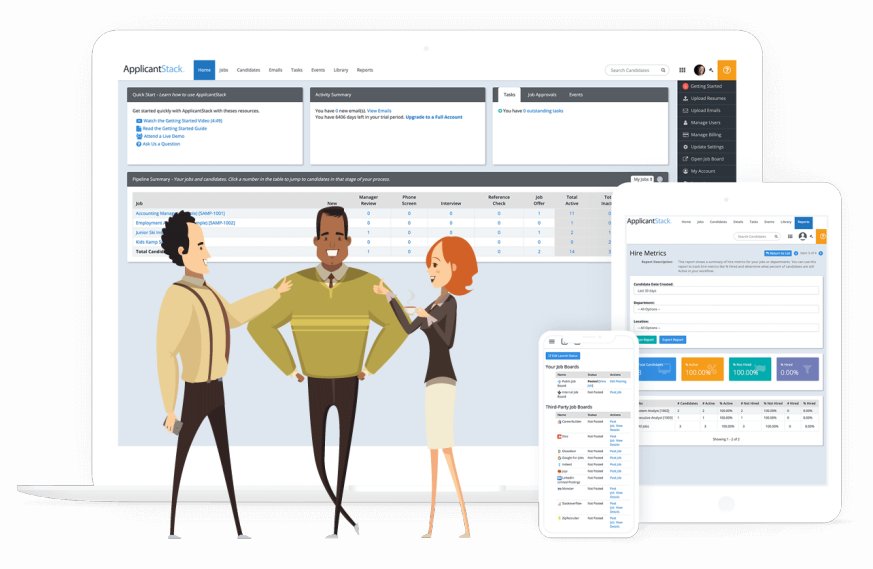Click the Open Job Board external-link icon
This screenshot has height=569, width=873.
(x=685, y=159)
